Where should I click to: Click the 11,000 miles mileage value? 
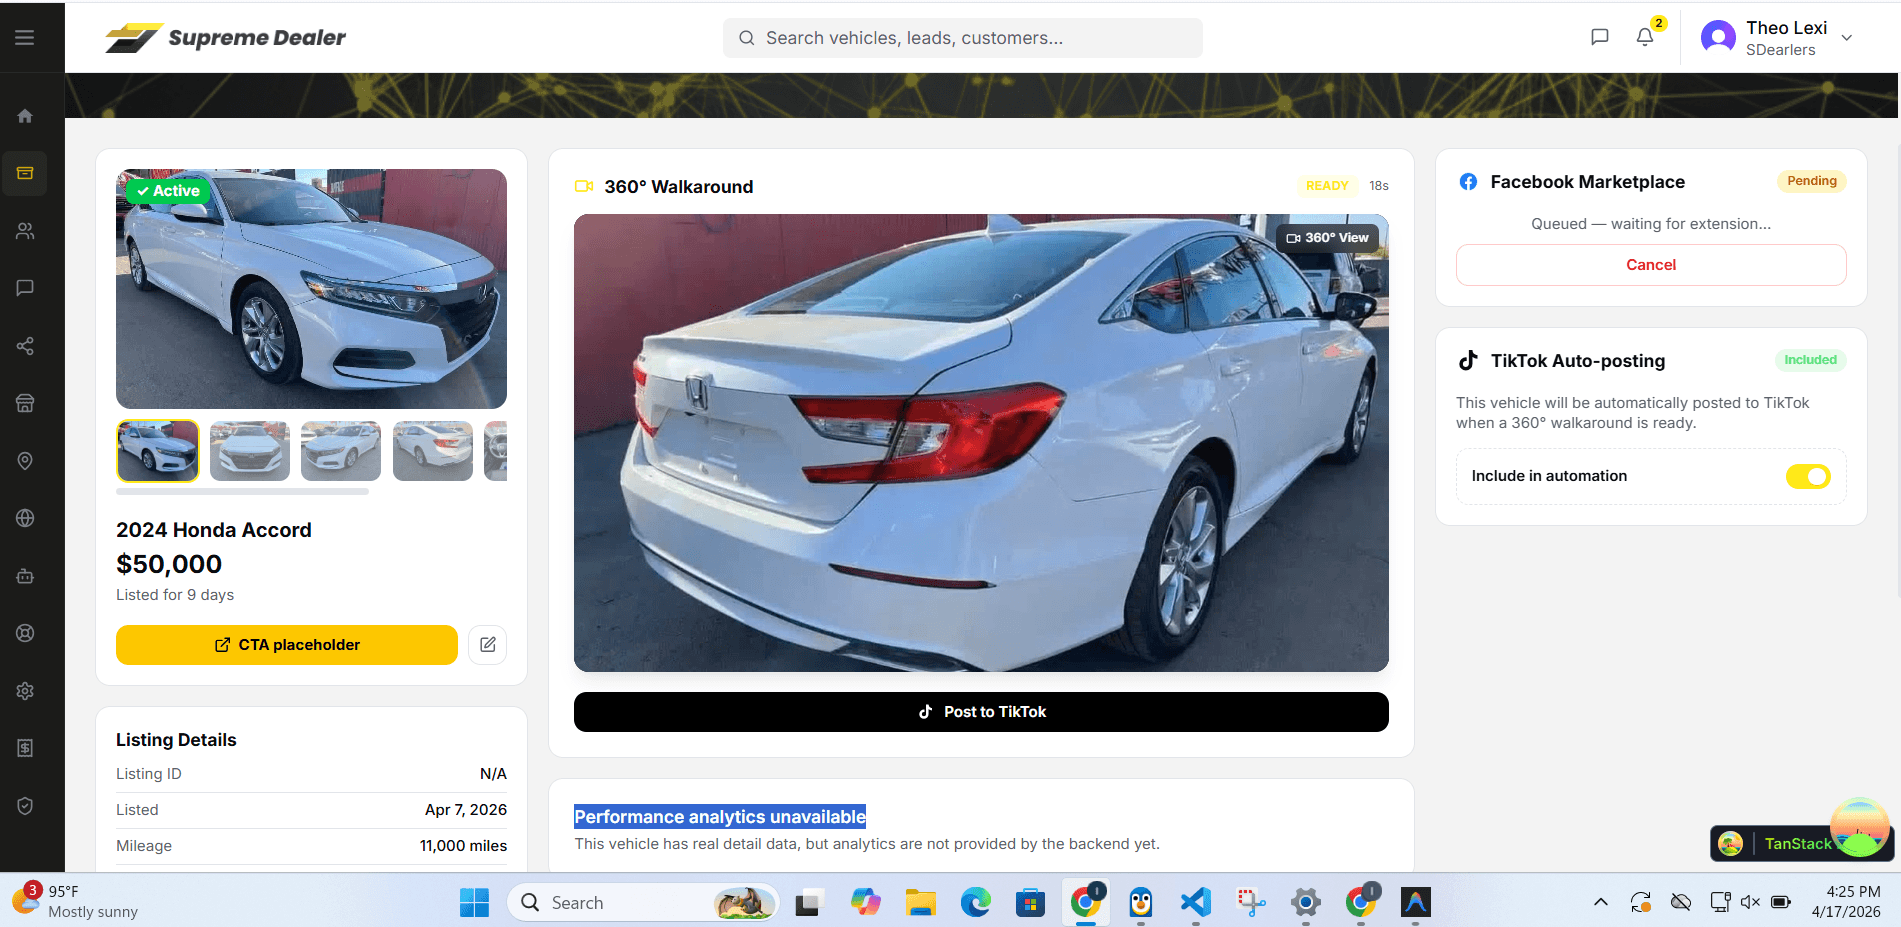(x=463, y=846)
